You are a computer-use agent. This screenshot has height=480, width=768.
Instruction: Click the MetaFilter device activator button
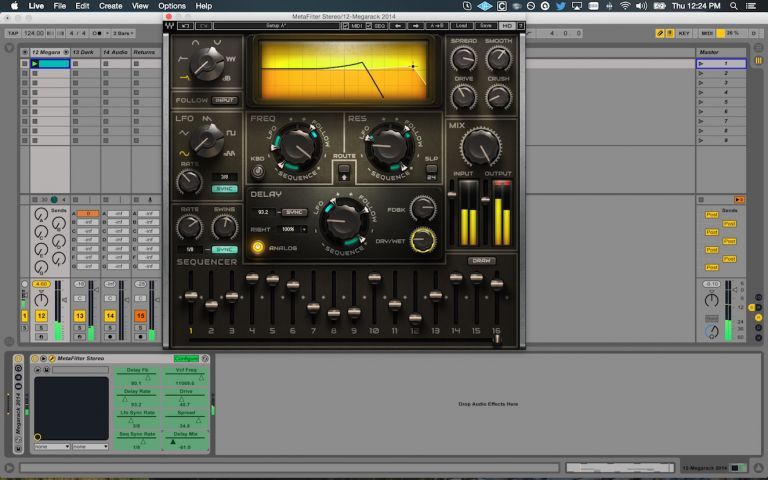click(x=35, y=359)
